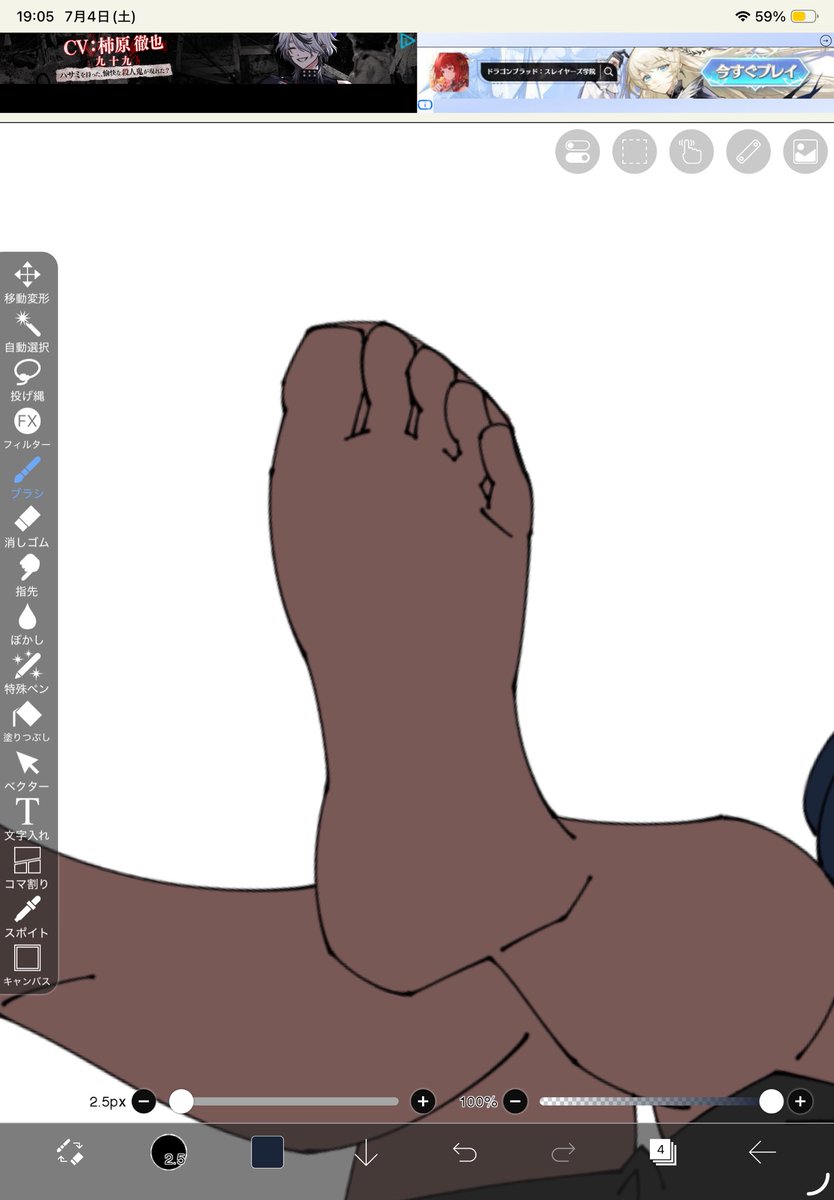Screen dimensions: 834x1200
Task: Open the material image panel icon
Action: 805,152
